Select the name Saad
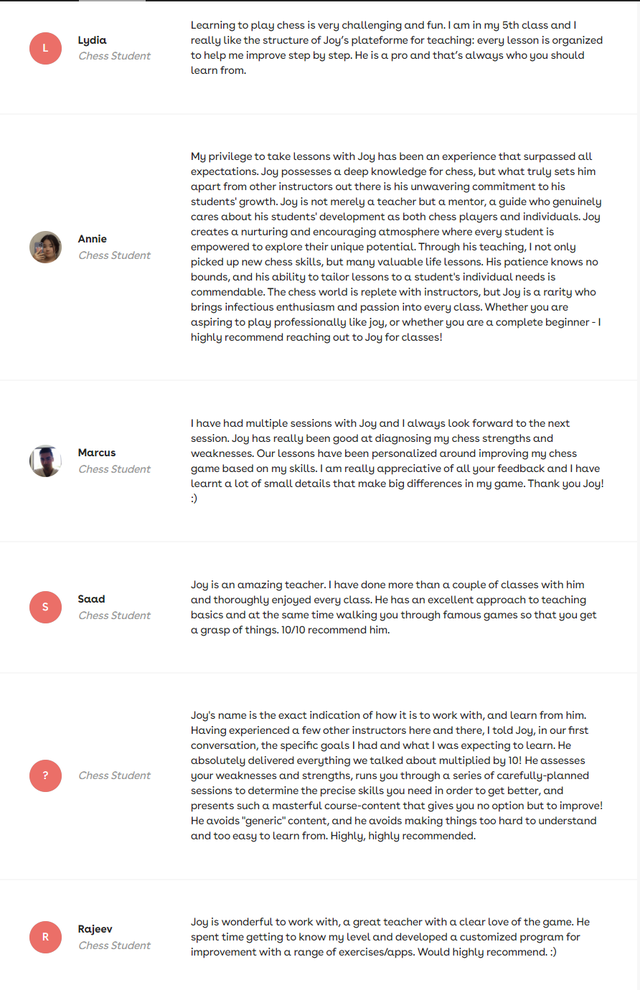The height and width of the screenshot is (990, 640). (92, 599)
